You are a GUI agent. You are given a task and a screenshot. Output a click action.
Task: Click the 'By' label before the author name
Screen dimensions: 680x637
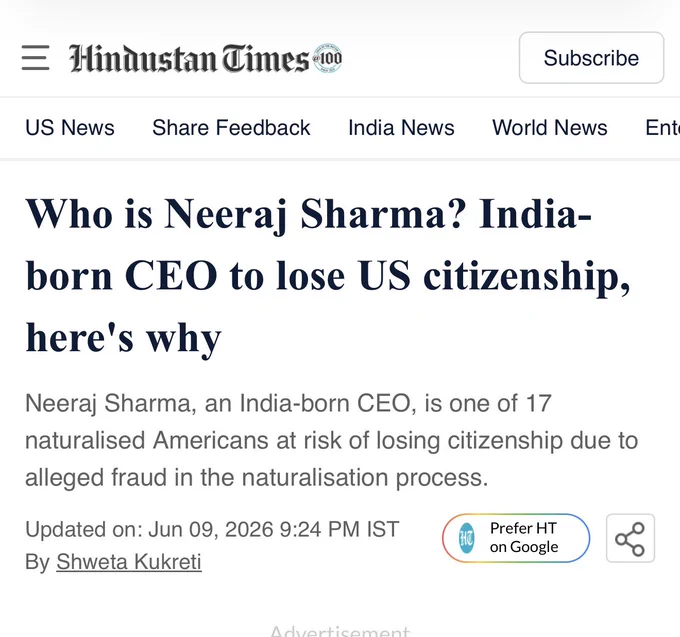(x=38, y=562)
